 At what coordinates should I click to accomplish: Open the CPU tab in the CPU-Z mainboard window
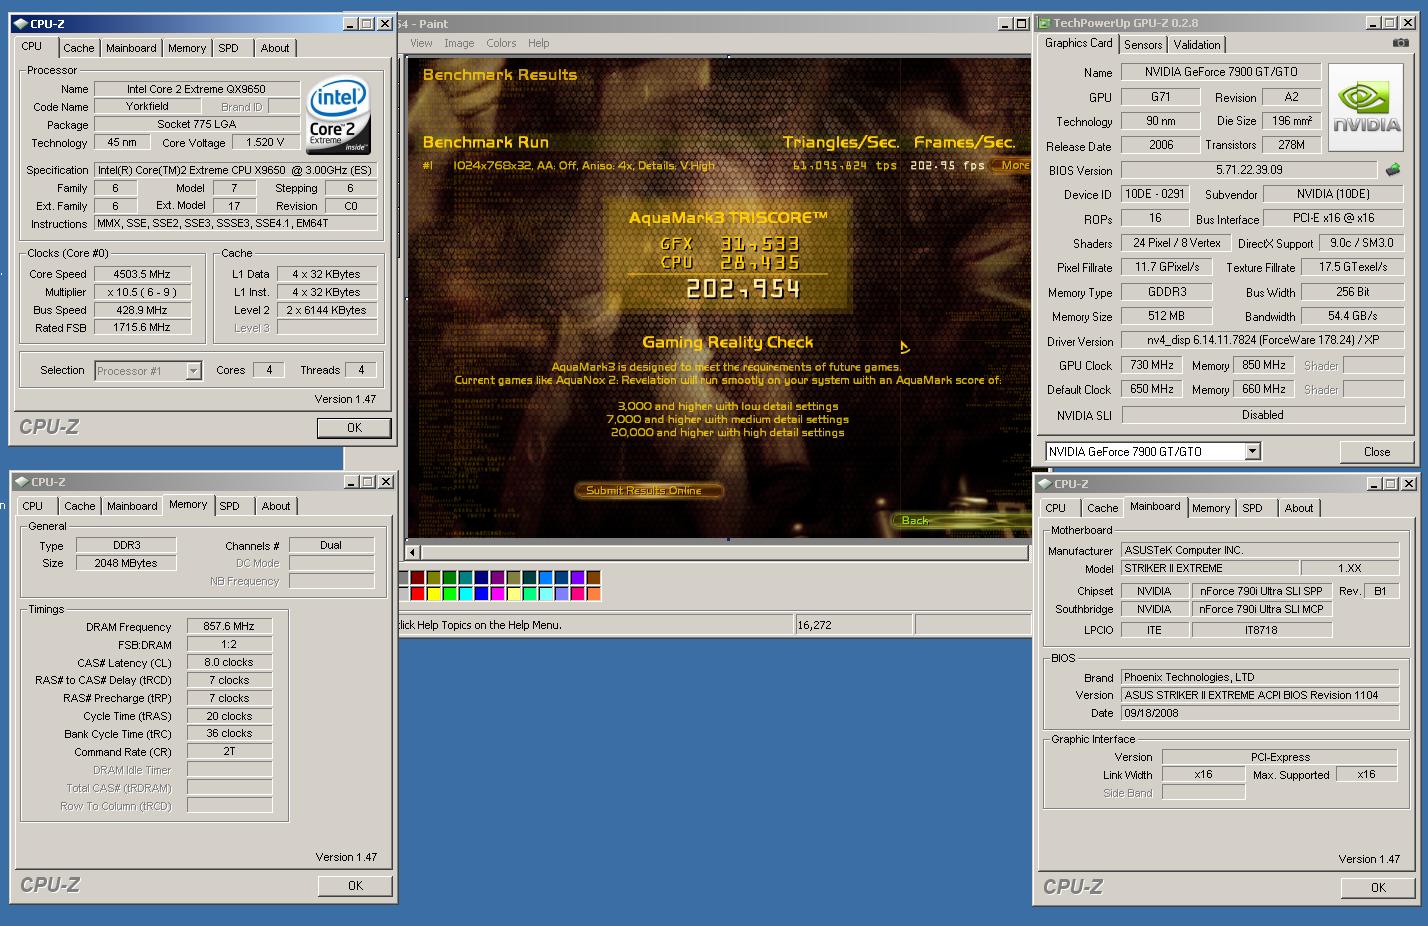(x=1056, y=508)
